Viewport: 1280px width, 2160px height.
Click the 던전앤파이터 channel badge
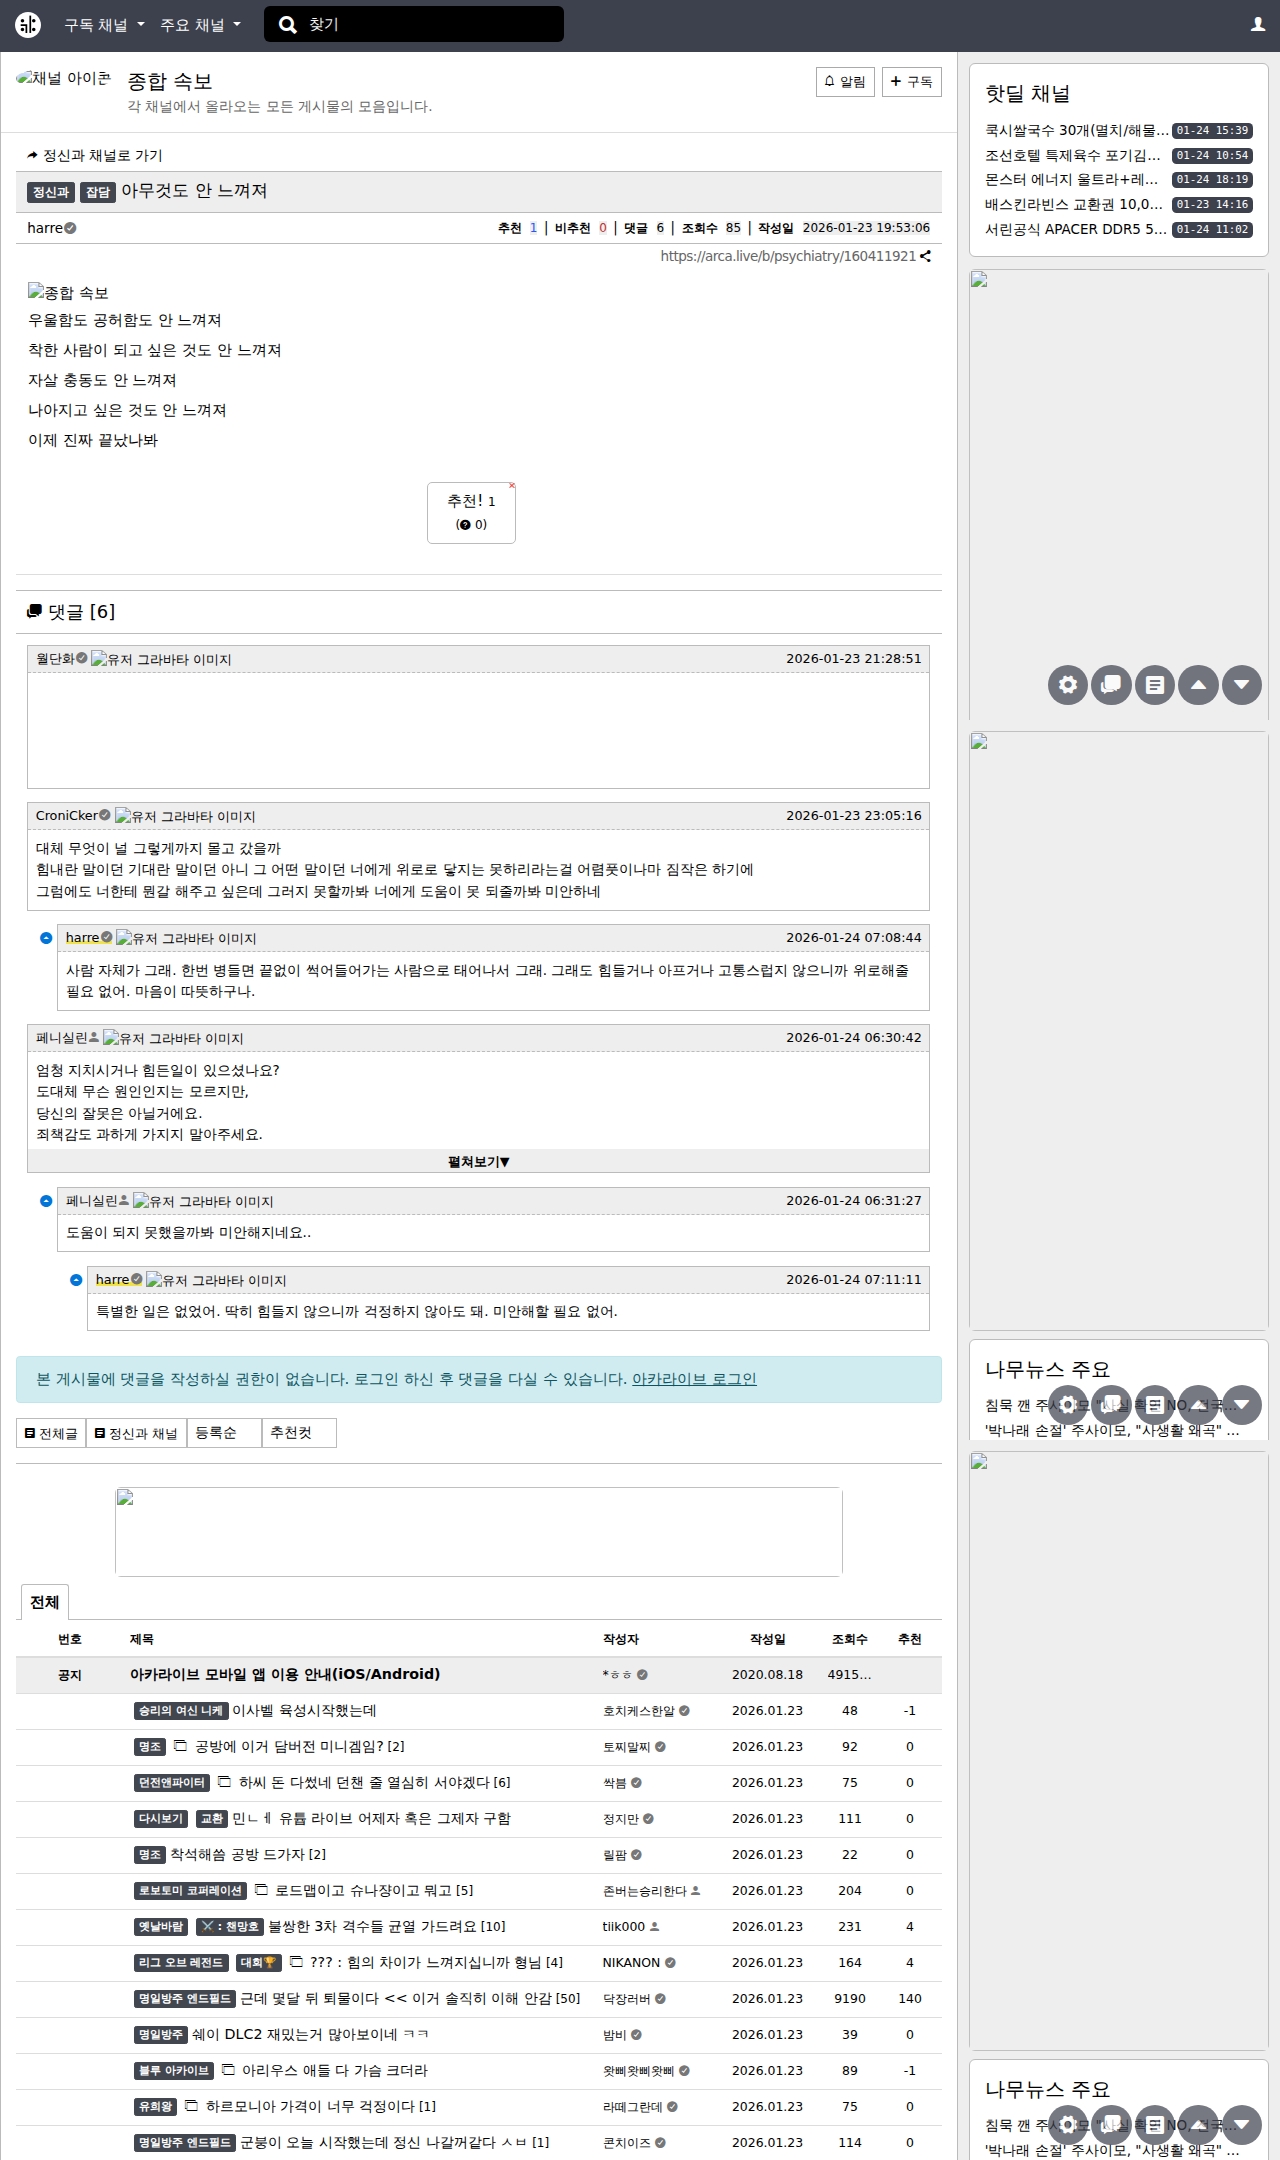172,1783
